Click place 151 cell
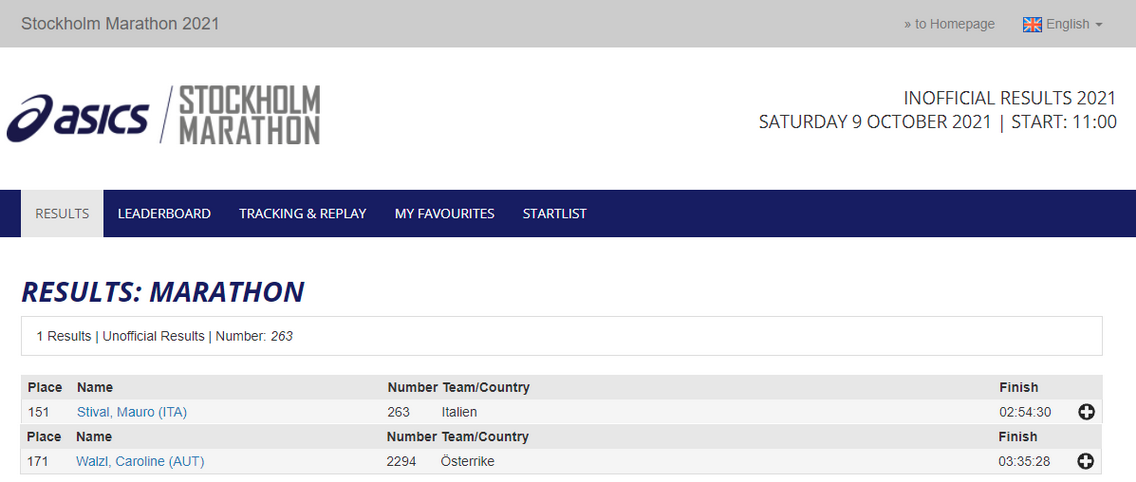Image resolution: width=1136 pixels, height=482 pixels. [x=38, y=412]
